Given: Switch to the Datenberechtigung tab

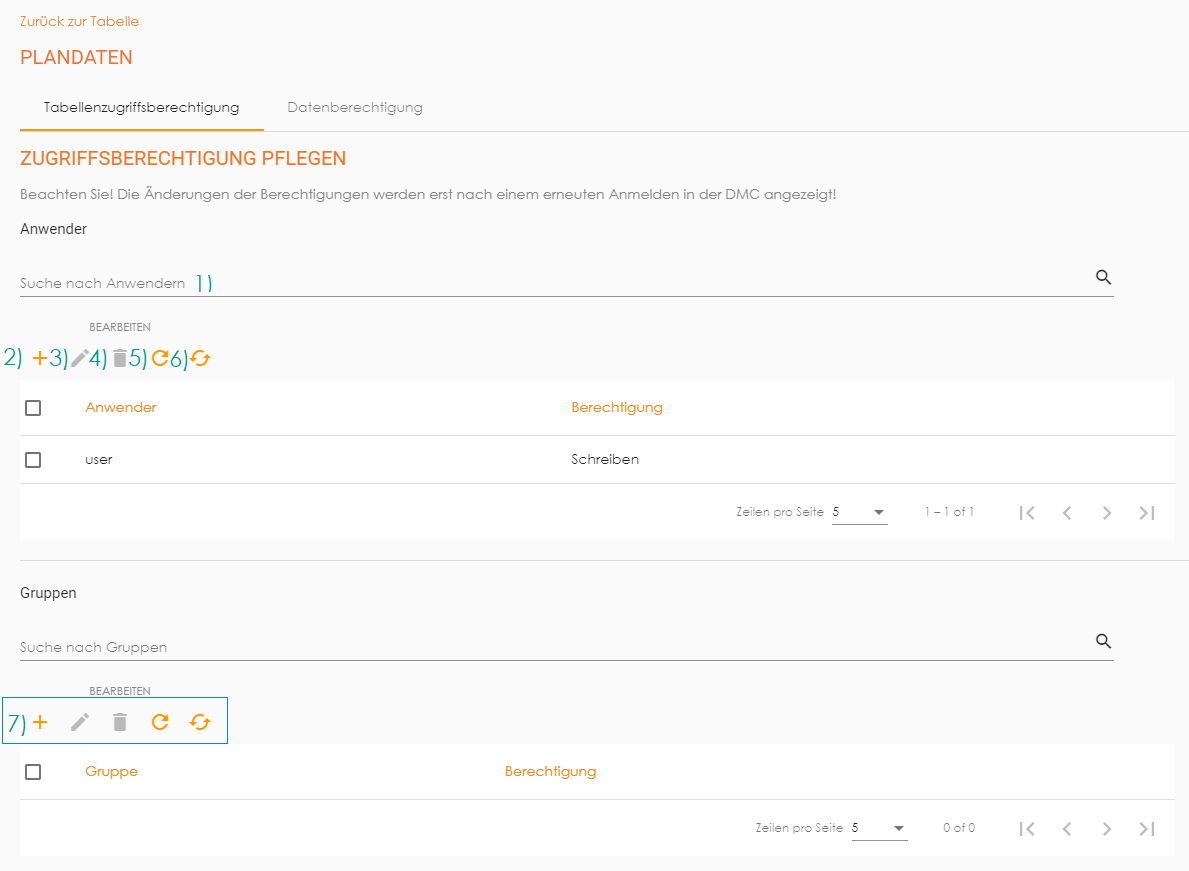Looking at the screenshot, I should coord(354,107).
